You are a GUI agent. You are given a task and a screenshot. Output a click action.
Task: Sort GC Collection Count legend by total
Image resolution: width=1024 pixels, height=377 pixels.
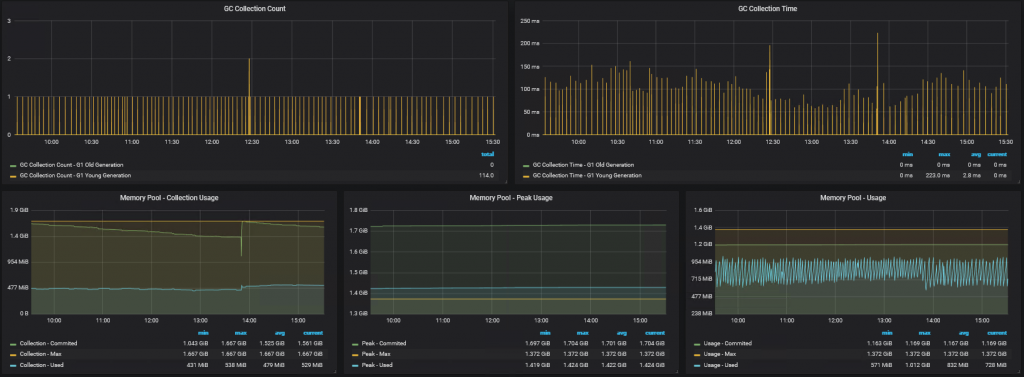pyautogui.click(x=488, y=155)
